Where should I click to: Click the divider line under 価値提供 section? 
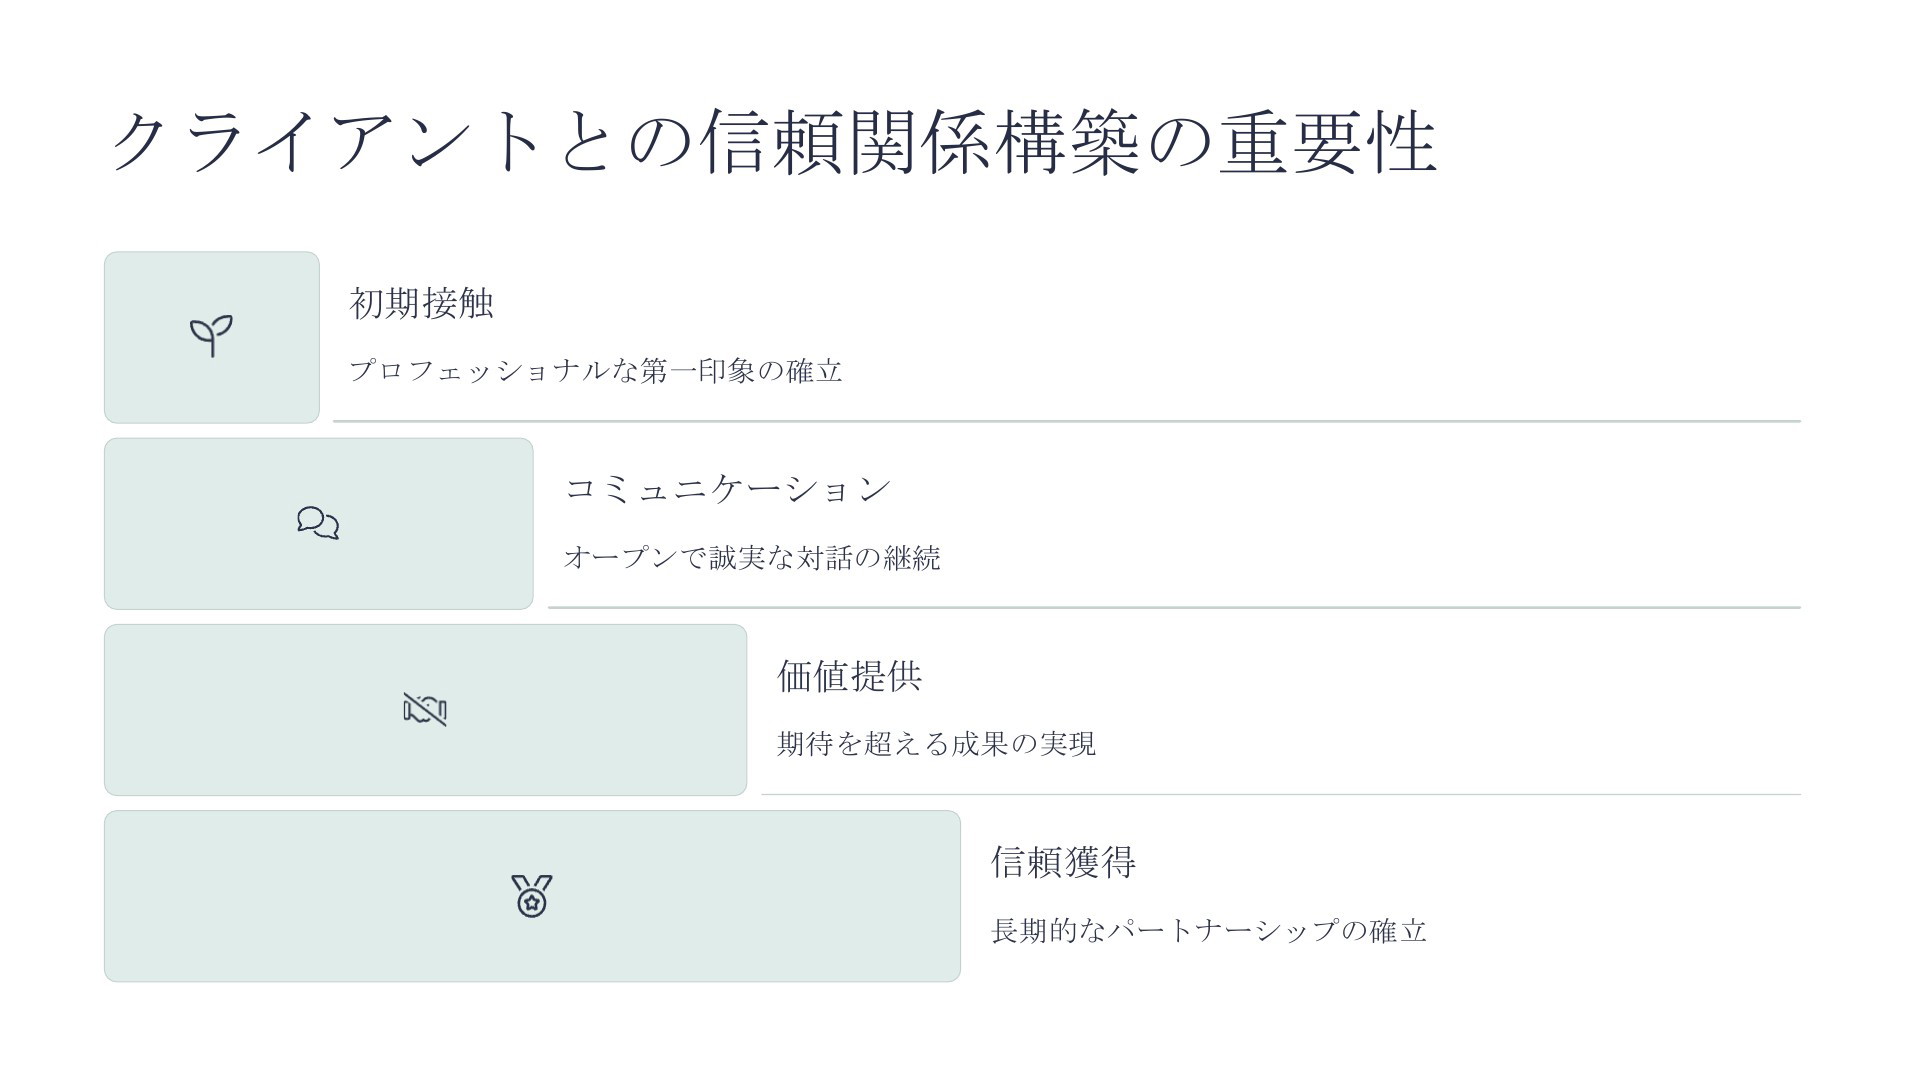pyautogui.click(x=1281, y=794)
